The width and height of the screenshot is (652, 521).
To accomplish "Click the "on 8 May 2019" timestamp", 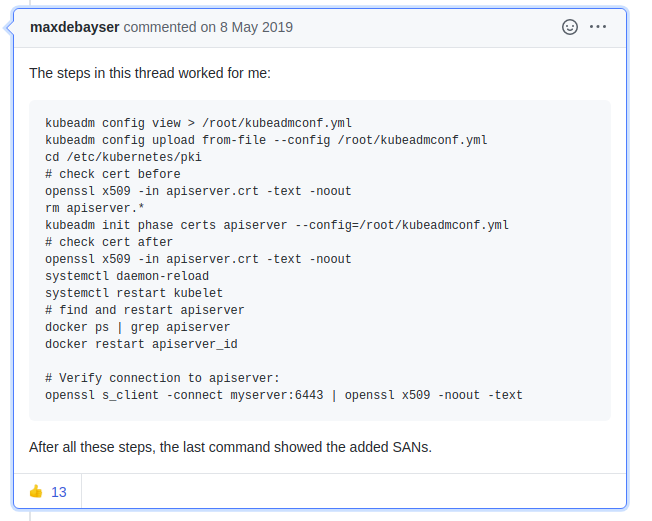I will pyautogui.click(x=247, y=27).
